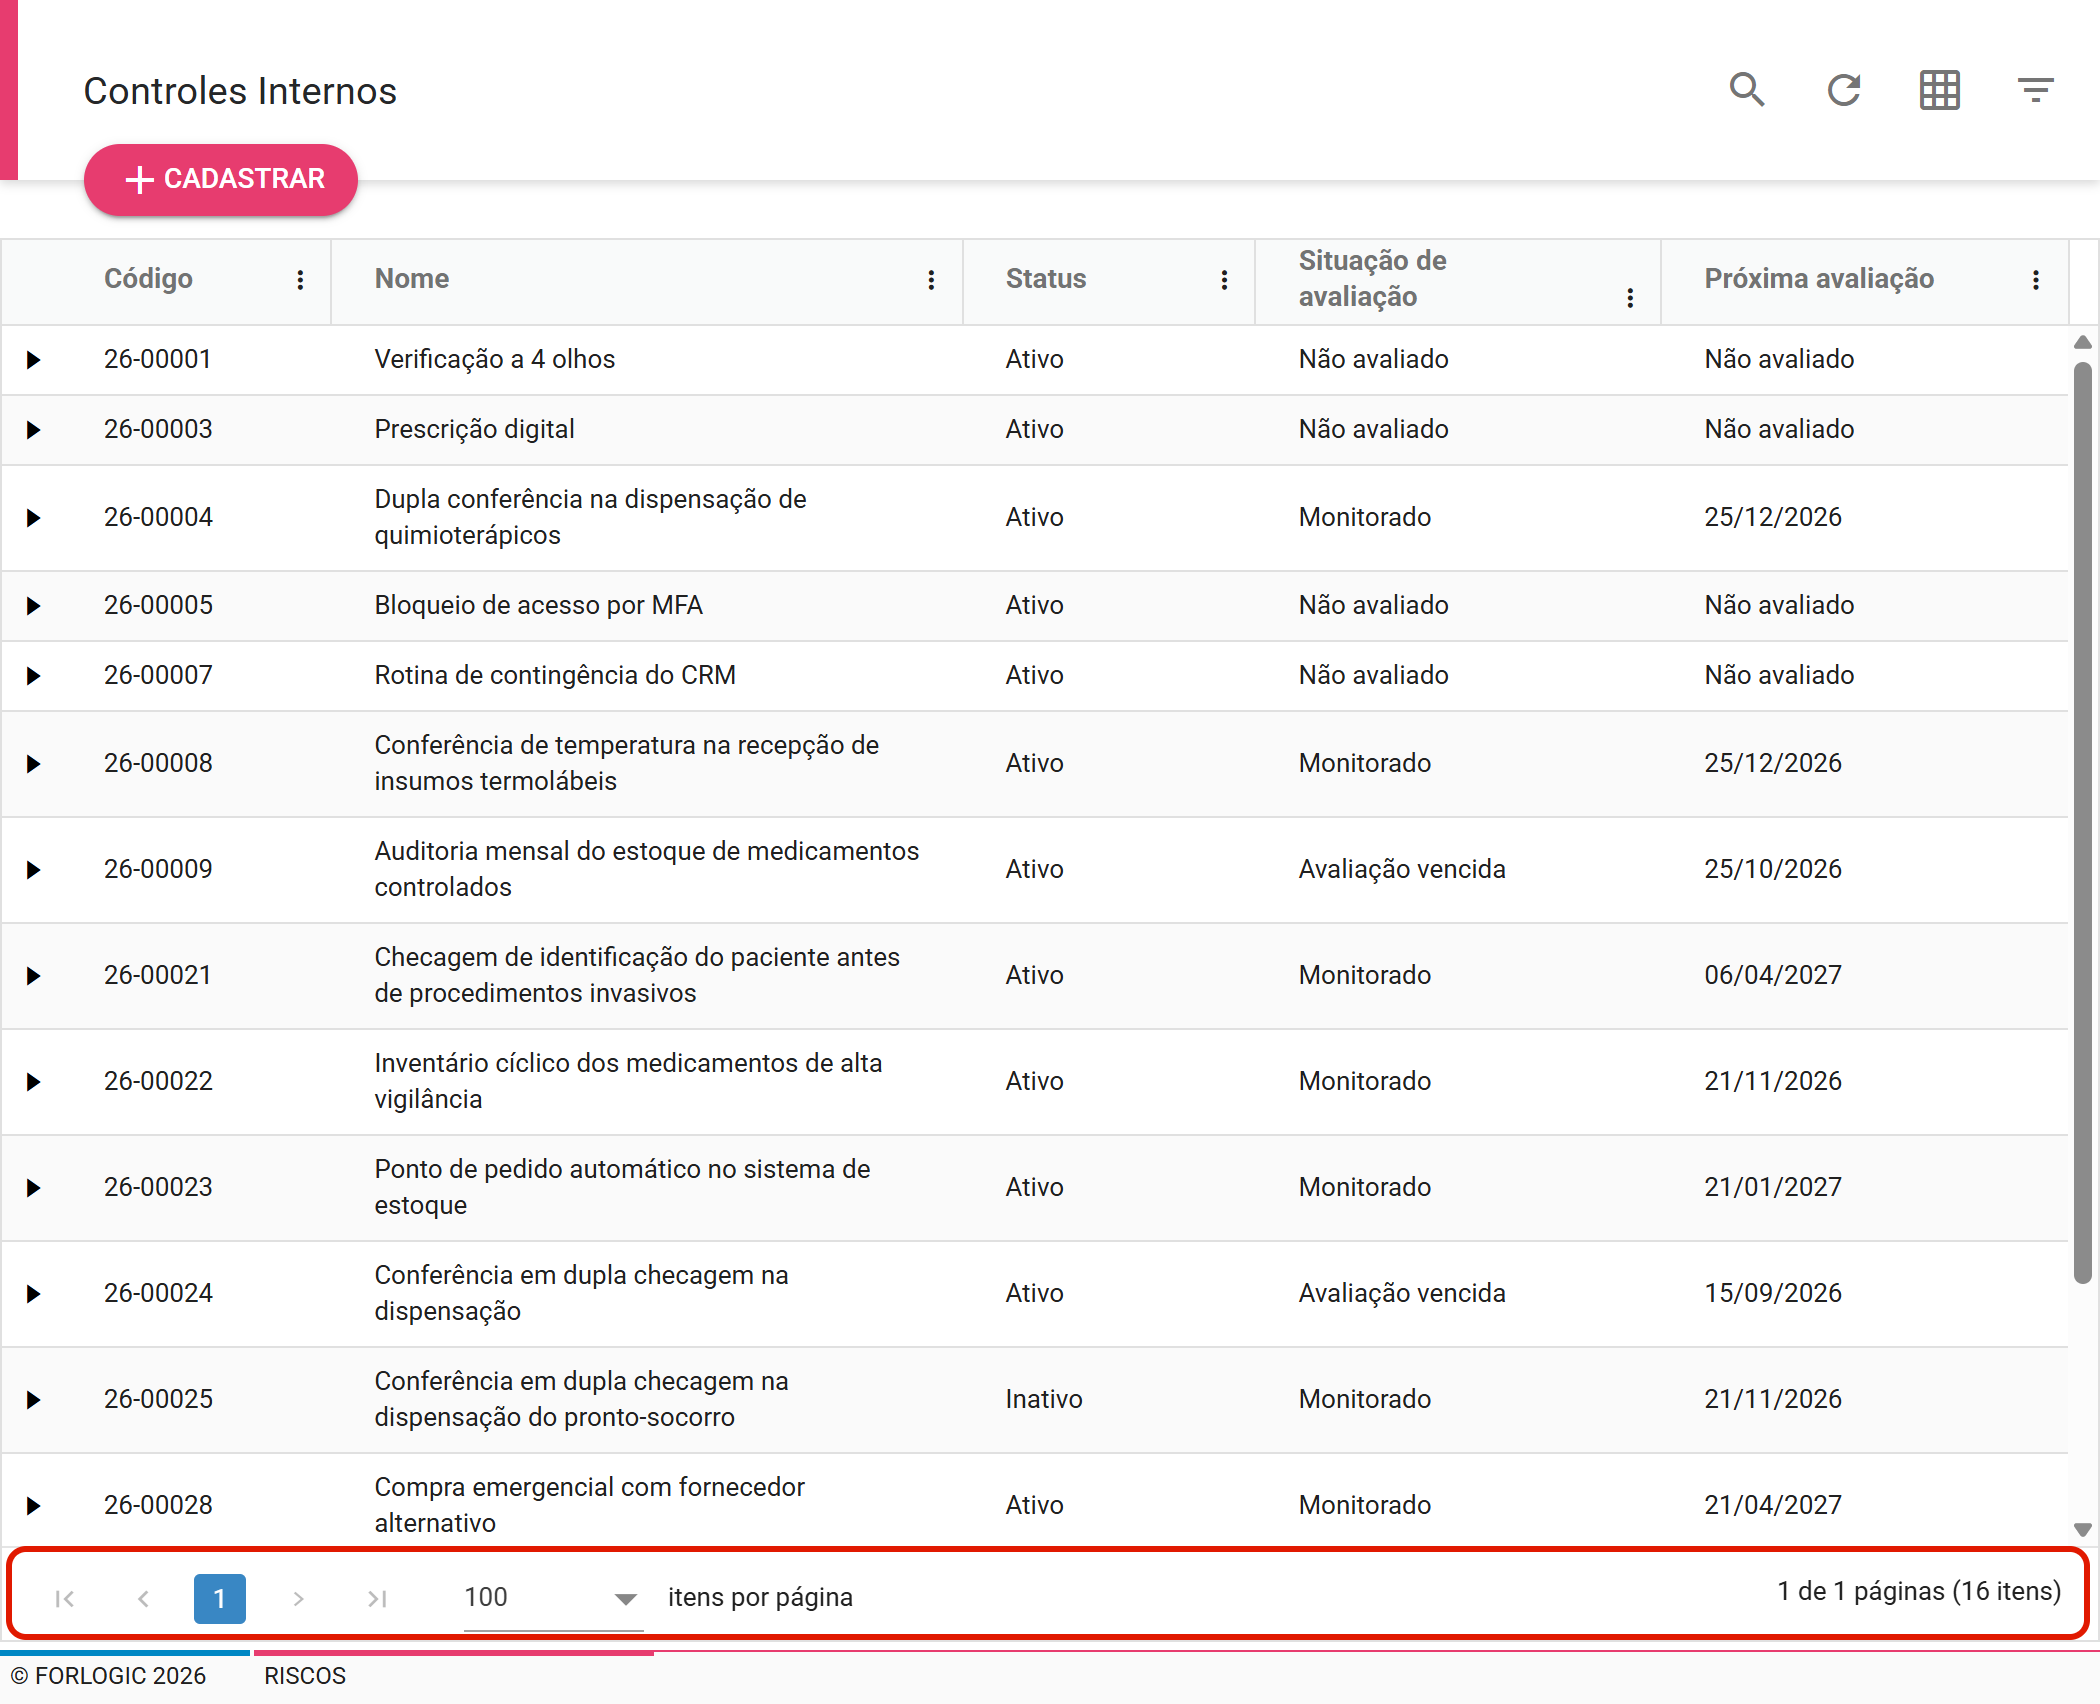Open Situação de avaliação column menu
Screen dimensions: 2100x1704
click(x=1630, y=298)
